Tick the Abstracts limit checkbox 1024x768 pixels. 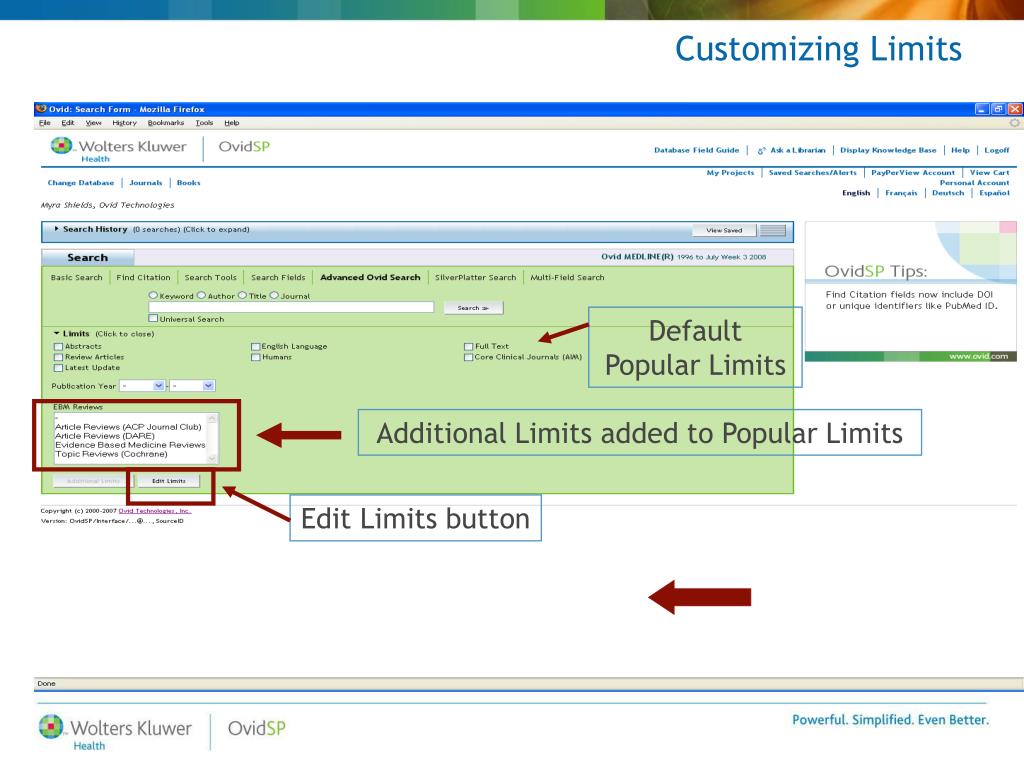coord(59,347)
